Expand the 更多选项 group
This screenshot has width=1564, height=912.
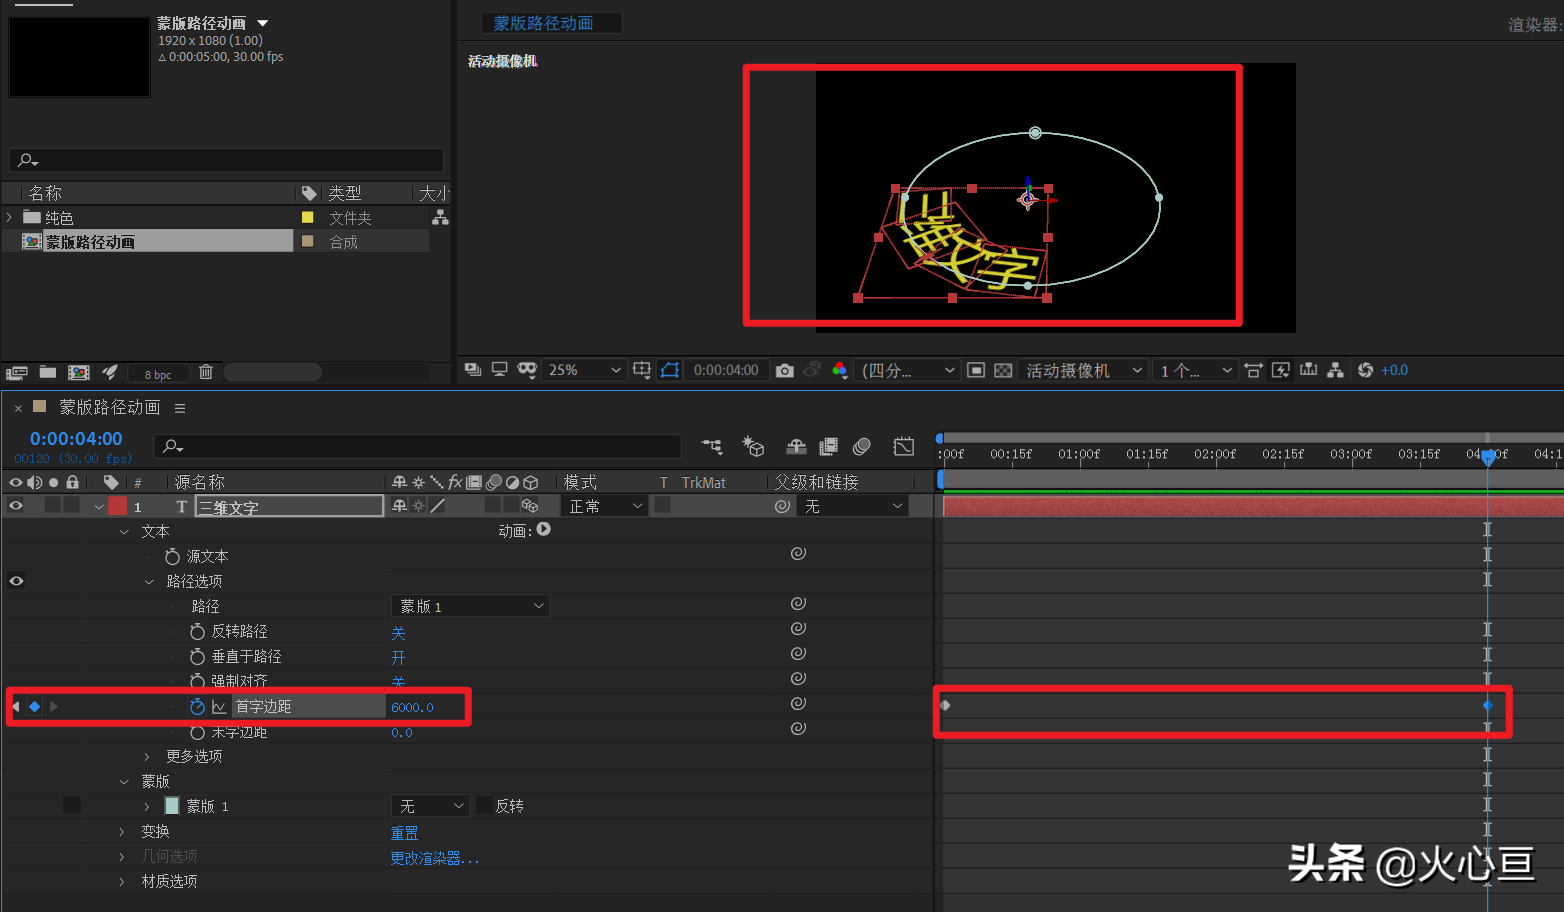click(147, 757)
